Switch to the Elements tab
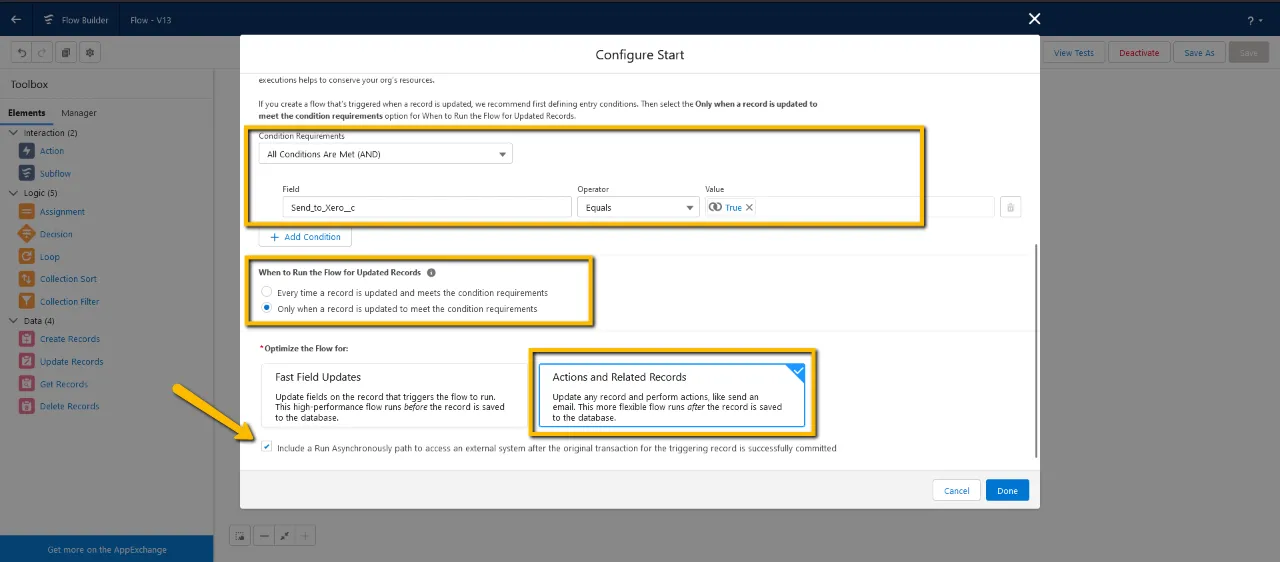1280x562 pixels. (27, 113)
